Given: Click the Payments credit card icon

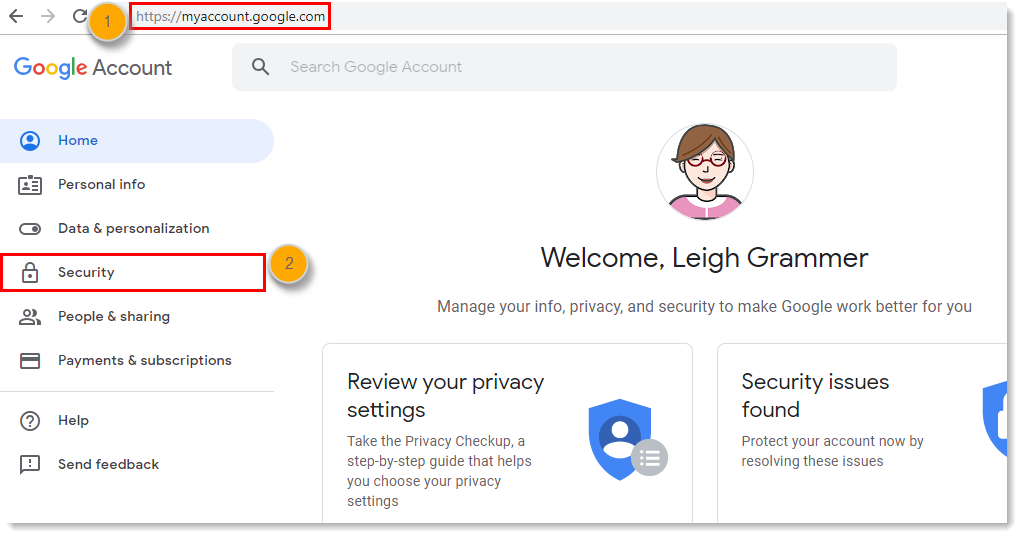Looking at the screenshot, I should (x=30, y=361).
